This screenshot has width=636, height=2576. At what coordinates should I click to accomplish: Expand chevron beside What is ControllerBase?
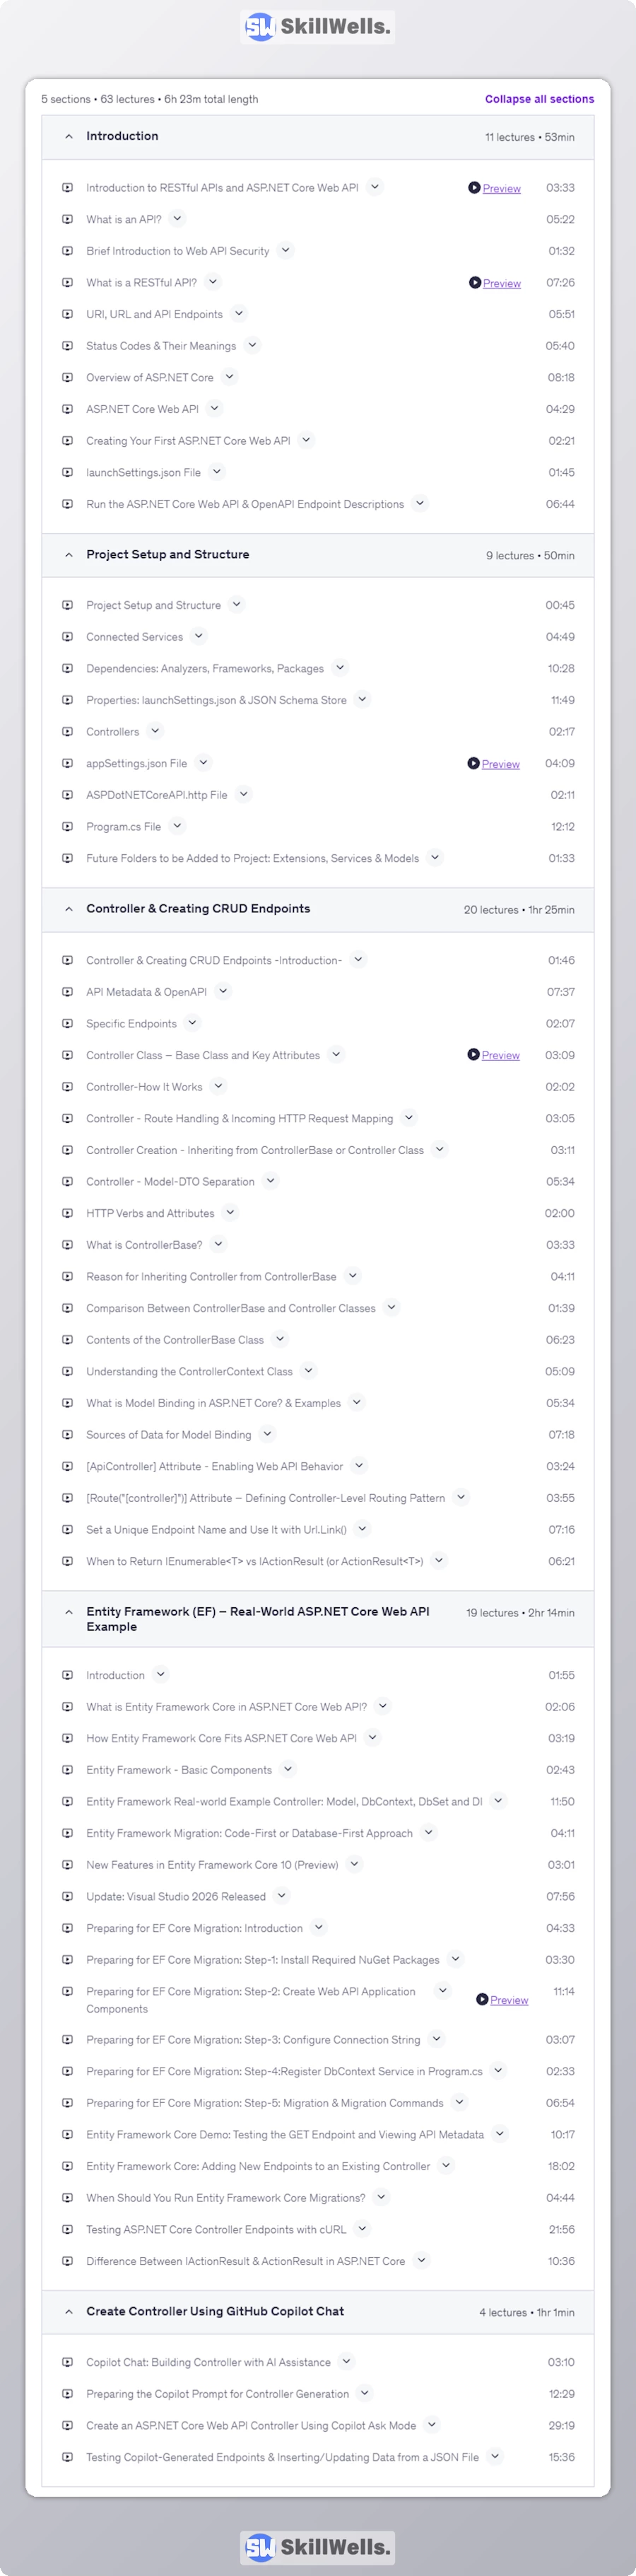pos(218,1244)
